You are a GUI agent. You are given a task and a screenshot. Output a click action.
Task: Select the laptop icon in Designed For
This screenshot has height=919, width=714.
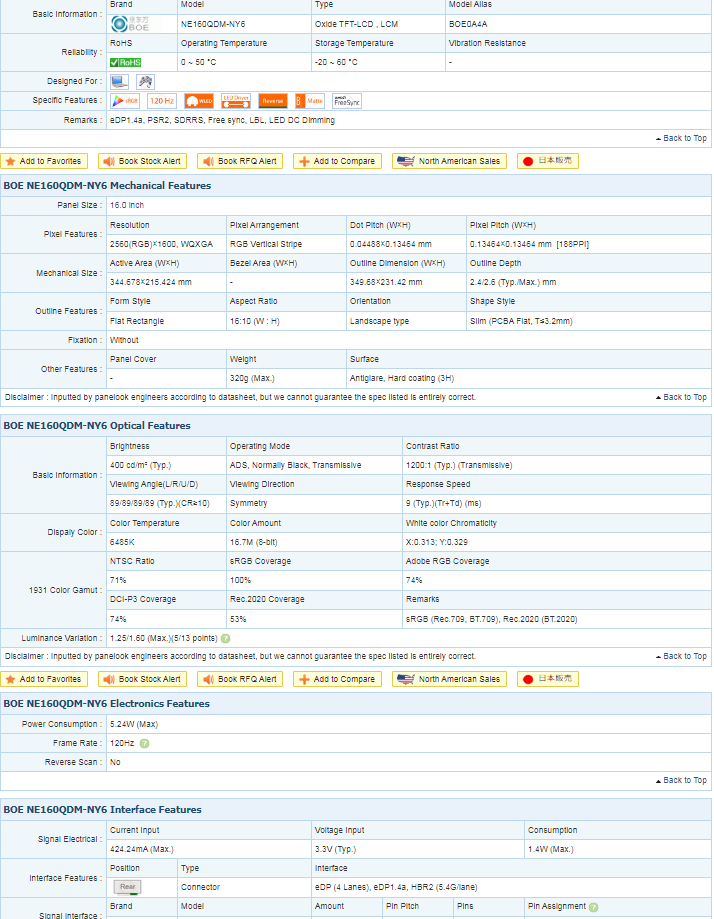click(120, 81)
